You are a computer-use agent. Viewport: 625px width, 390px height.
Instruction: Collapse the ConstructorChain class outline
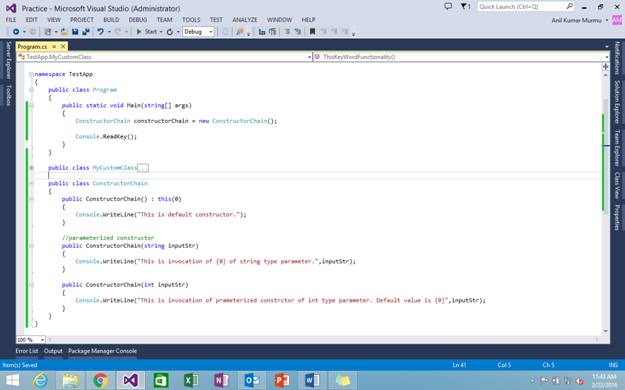pos(31,183)
